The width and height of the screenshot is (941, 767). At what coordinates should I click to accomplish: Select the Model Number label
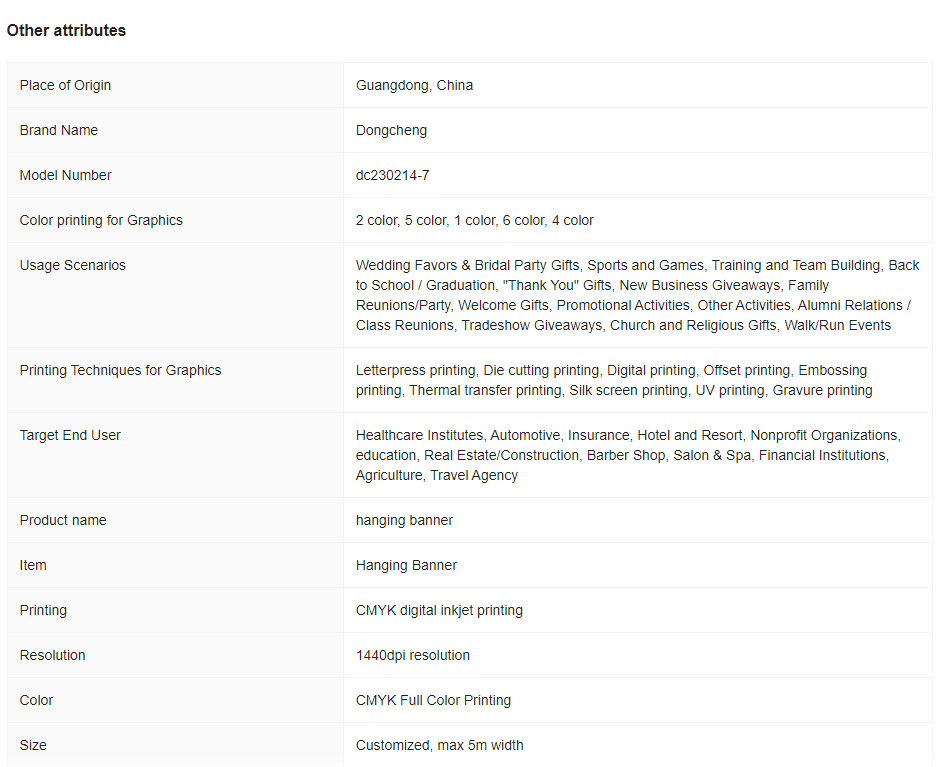pos(65,175)
